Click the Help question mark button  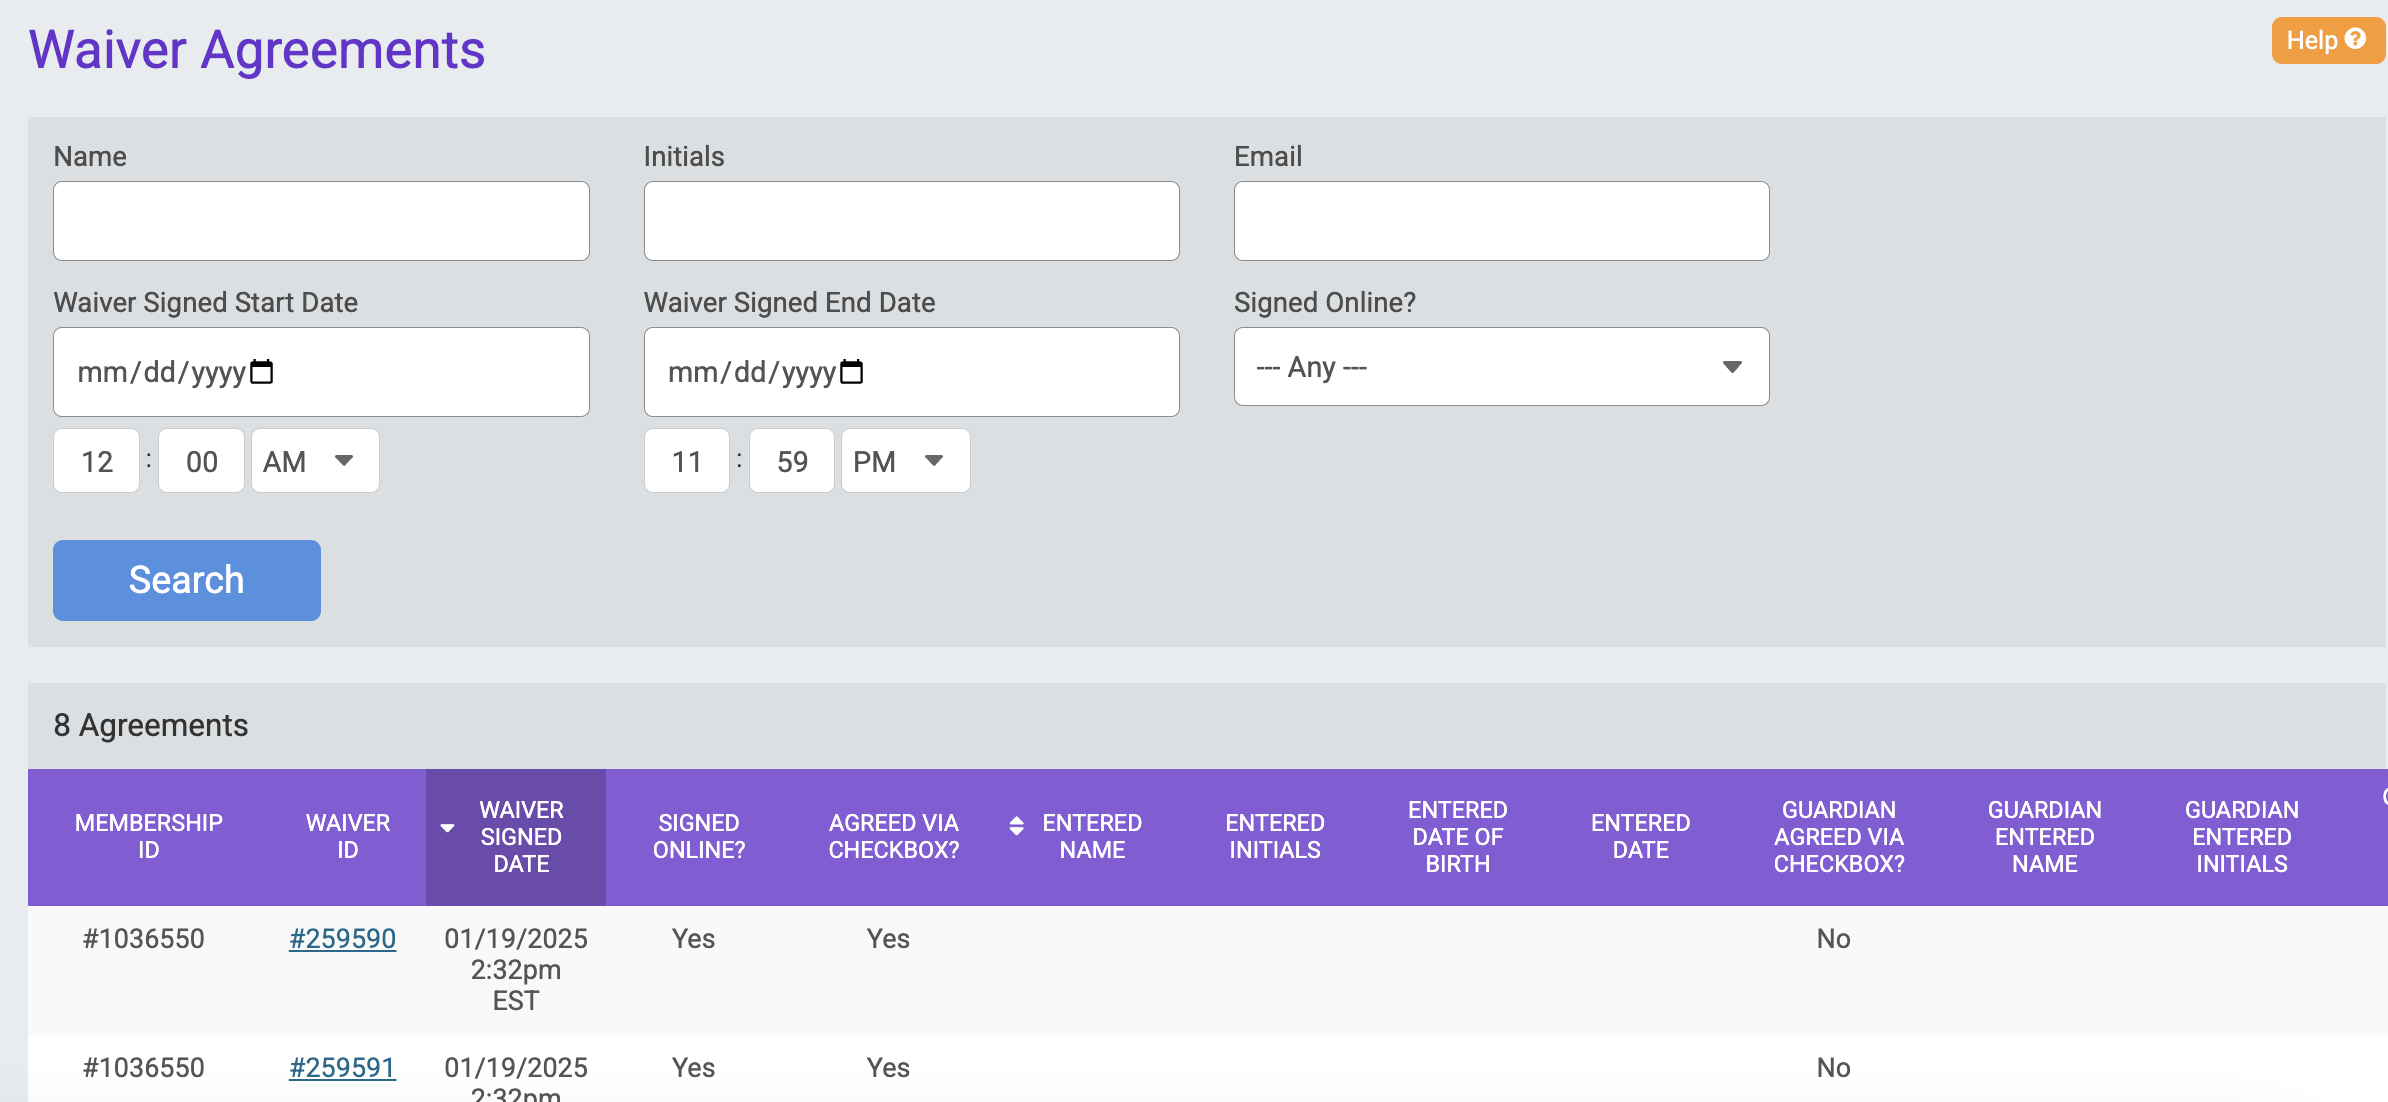2326,40
